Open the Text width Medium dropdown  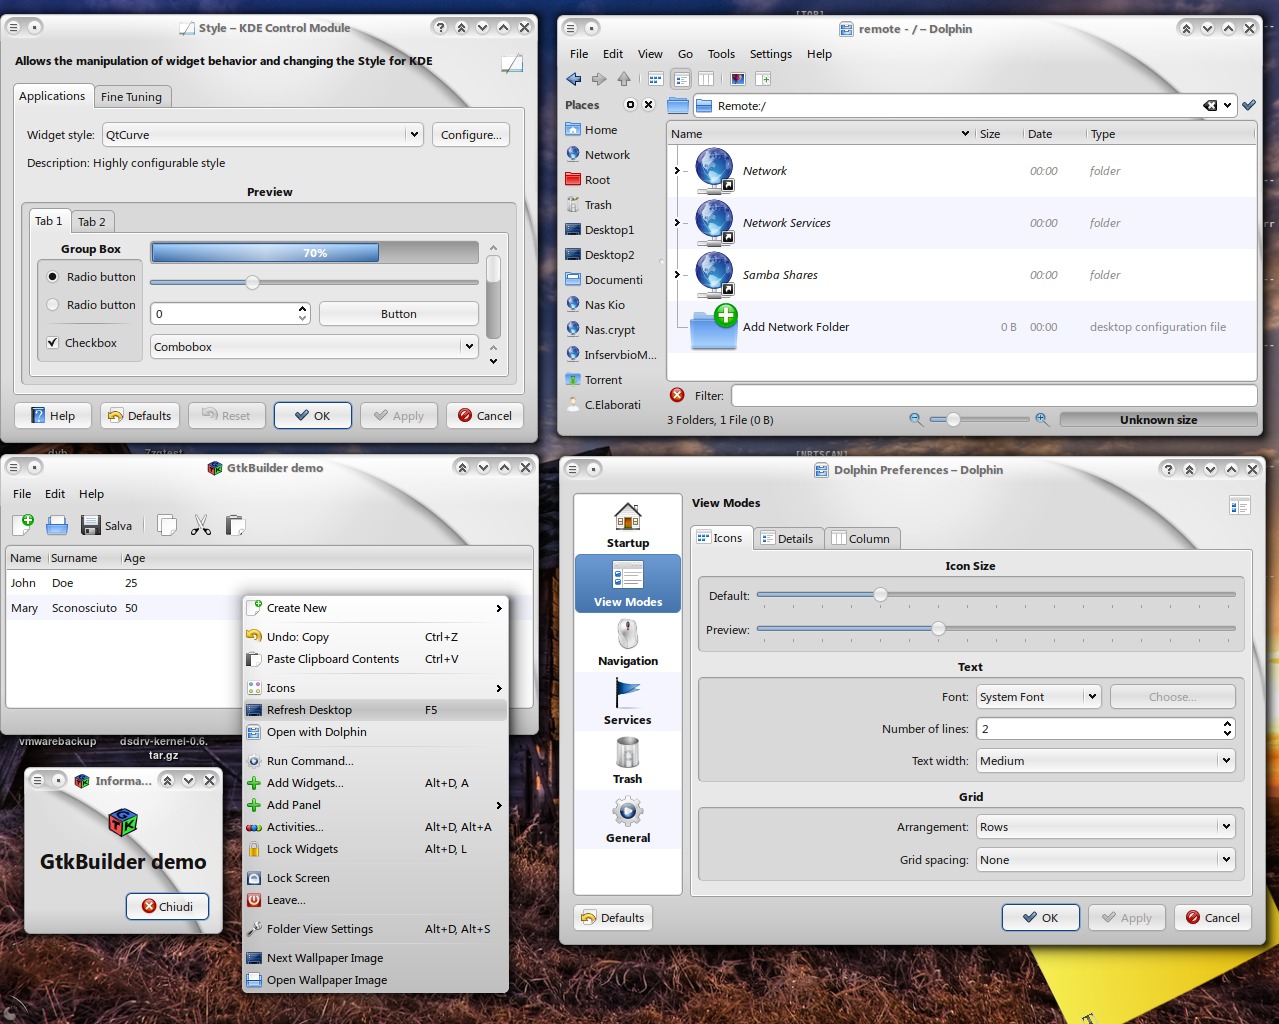[1106, 761]
